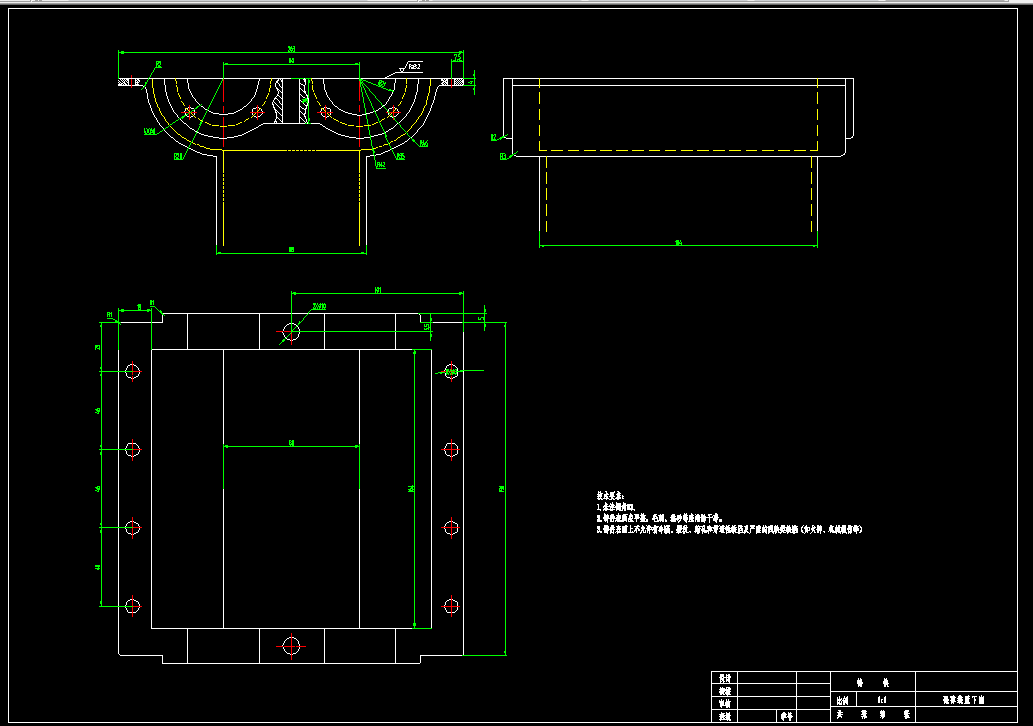Select the third, longest technical requirement line
The image size is (1033, 726).
pos(729,529)
